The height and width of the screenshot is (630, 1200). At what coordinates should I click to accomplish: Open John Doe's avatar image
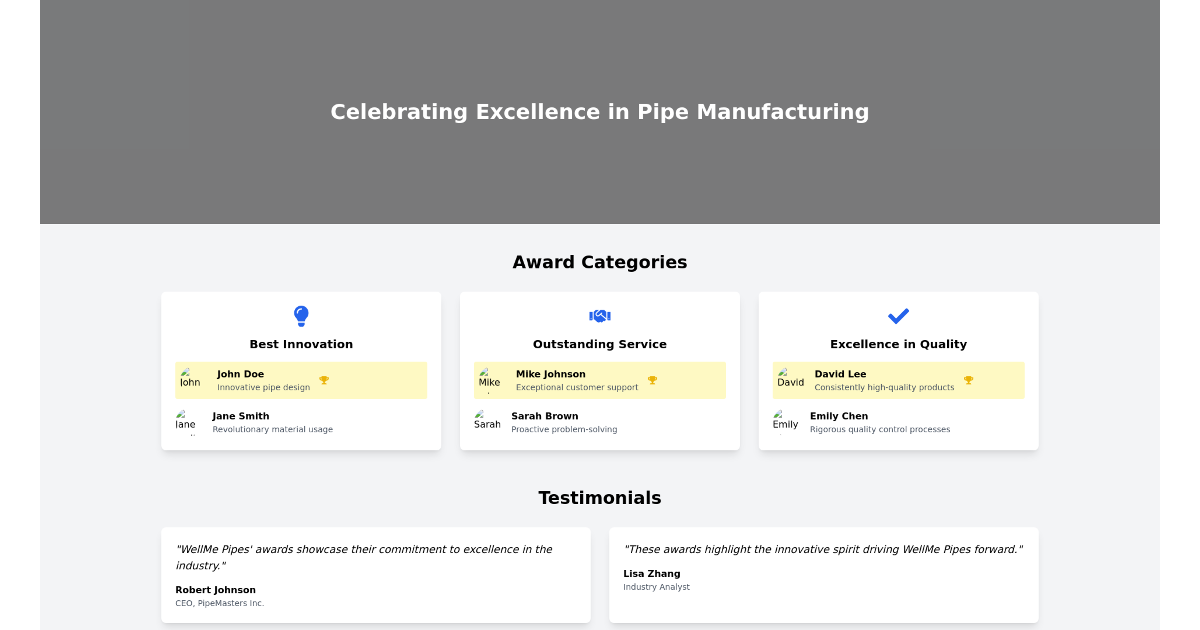coord(190,380)
